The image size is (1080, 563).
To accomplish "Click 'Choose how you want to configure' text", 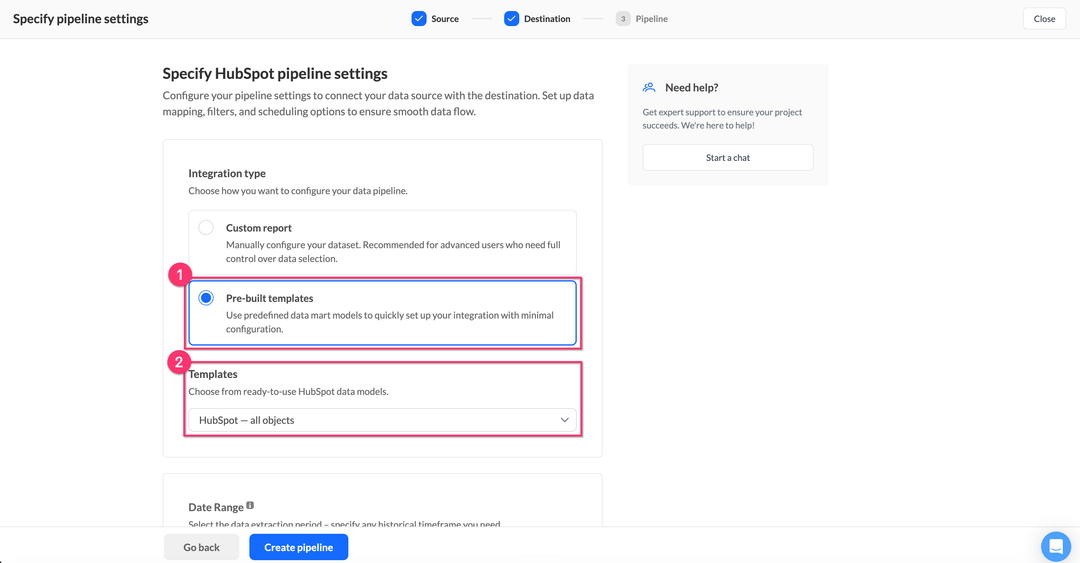I will tap(298, 190).
